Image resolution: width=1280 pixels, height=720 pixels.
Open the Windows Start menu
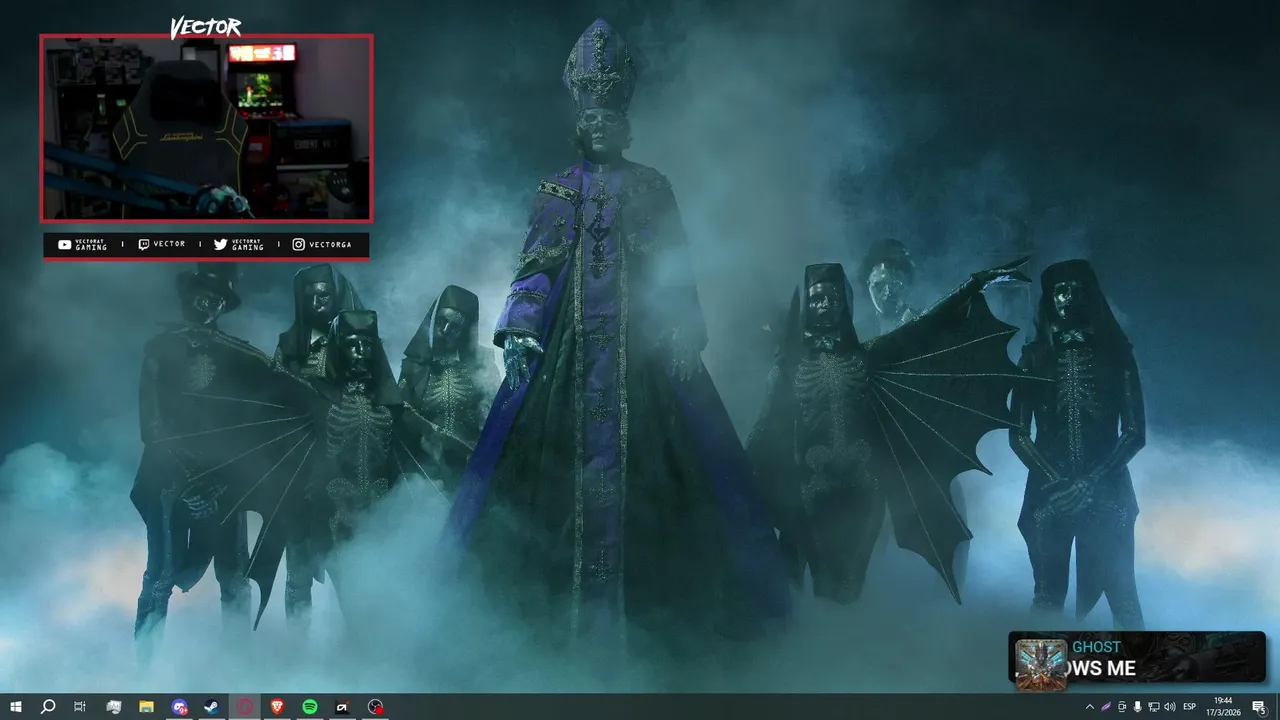click(x=16, y=707)
